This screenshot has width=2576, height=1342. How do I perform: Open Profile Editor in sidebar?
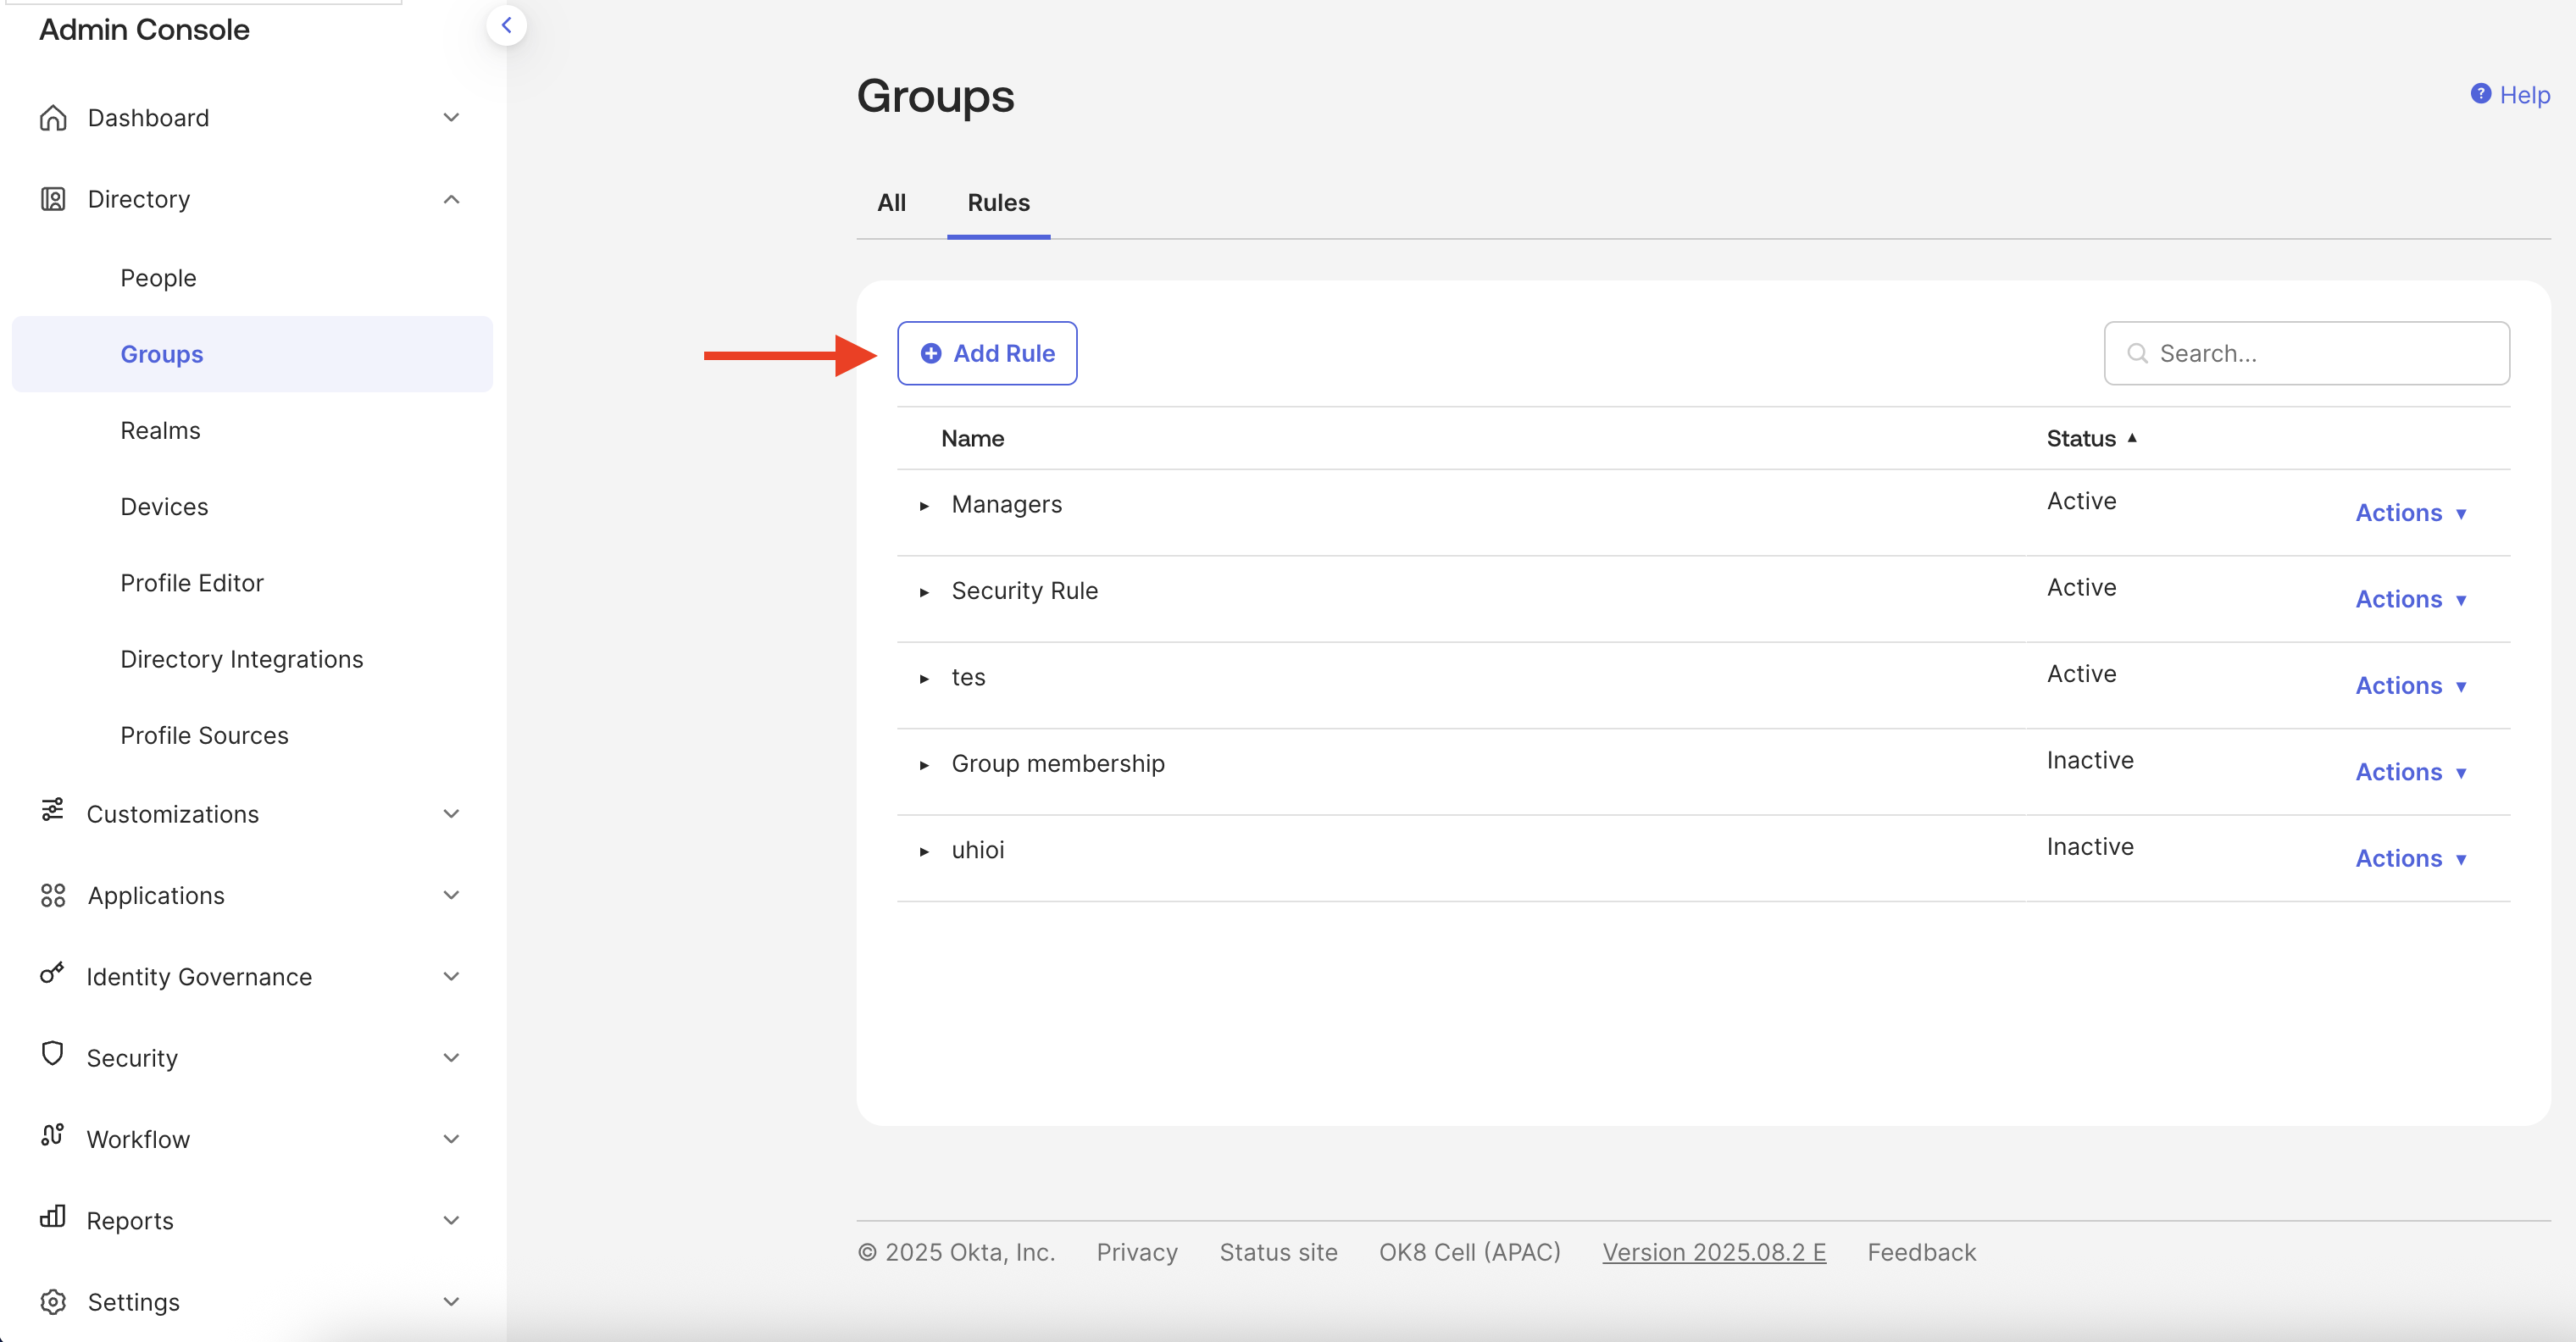coord(192,583)
